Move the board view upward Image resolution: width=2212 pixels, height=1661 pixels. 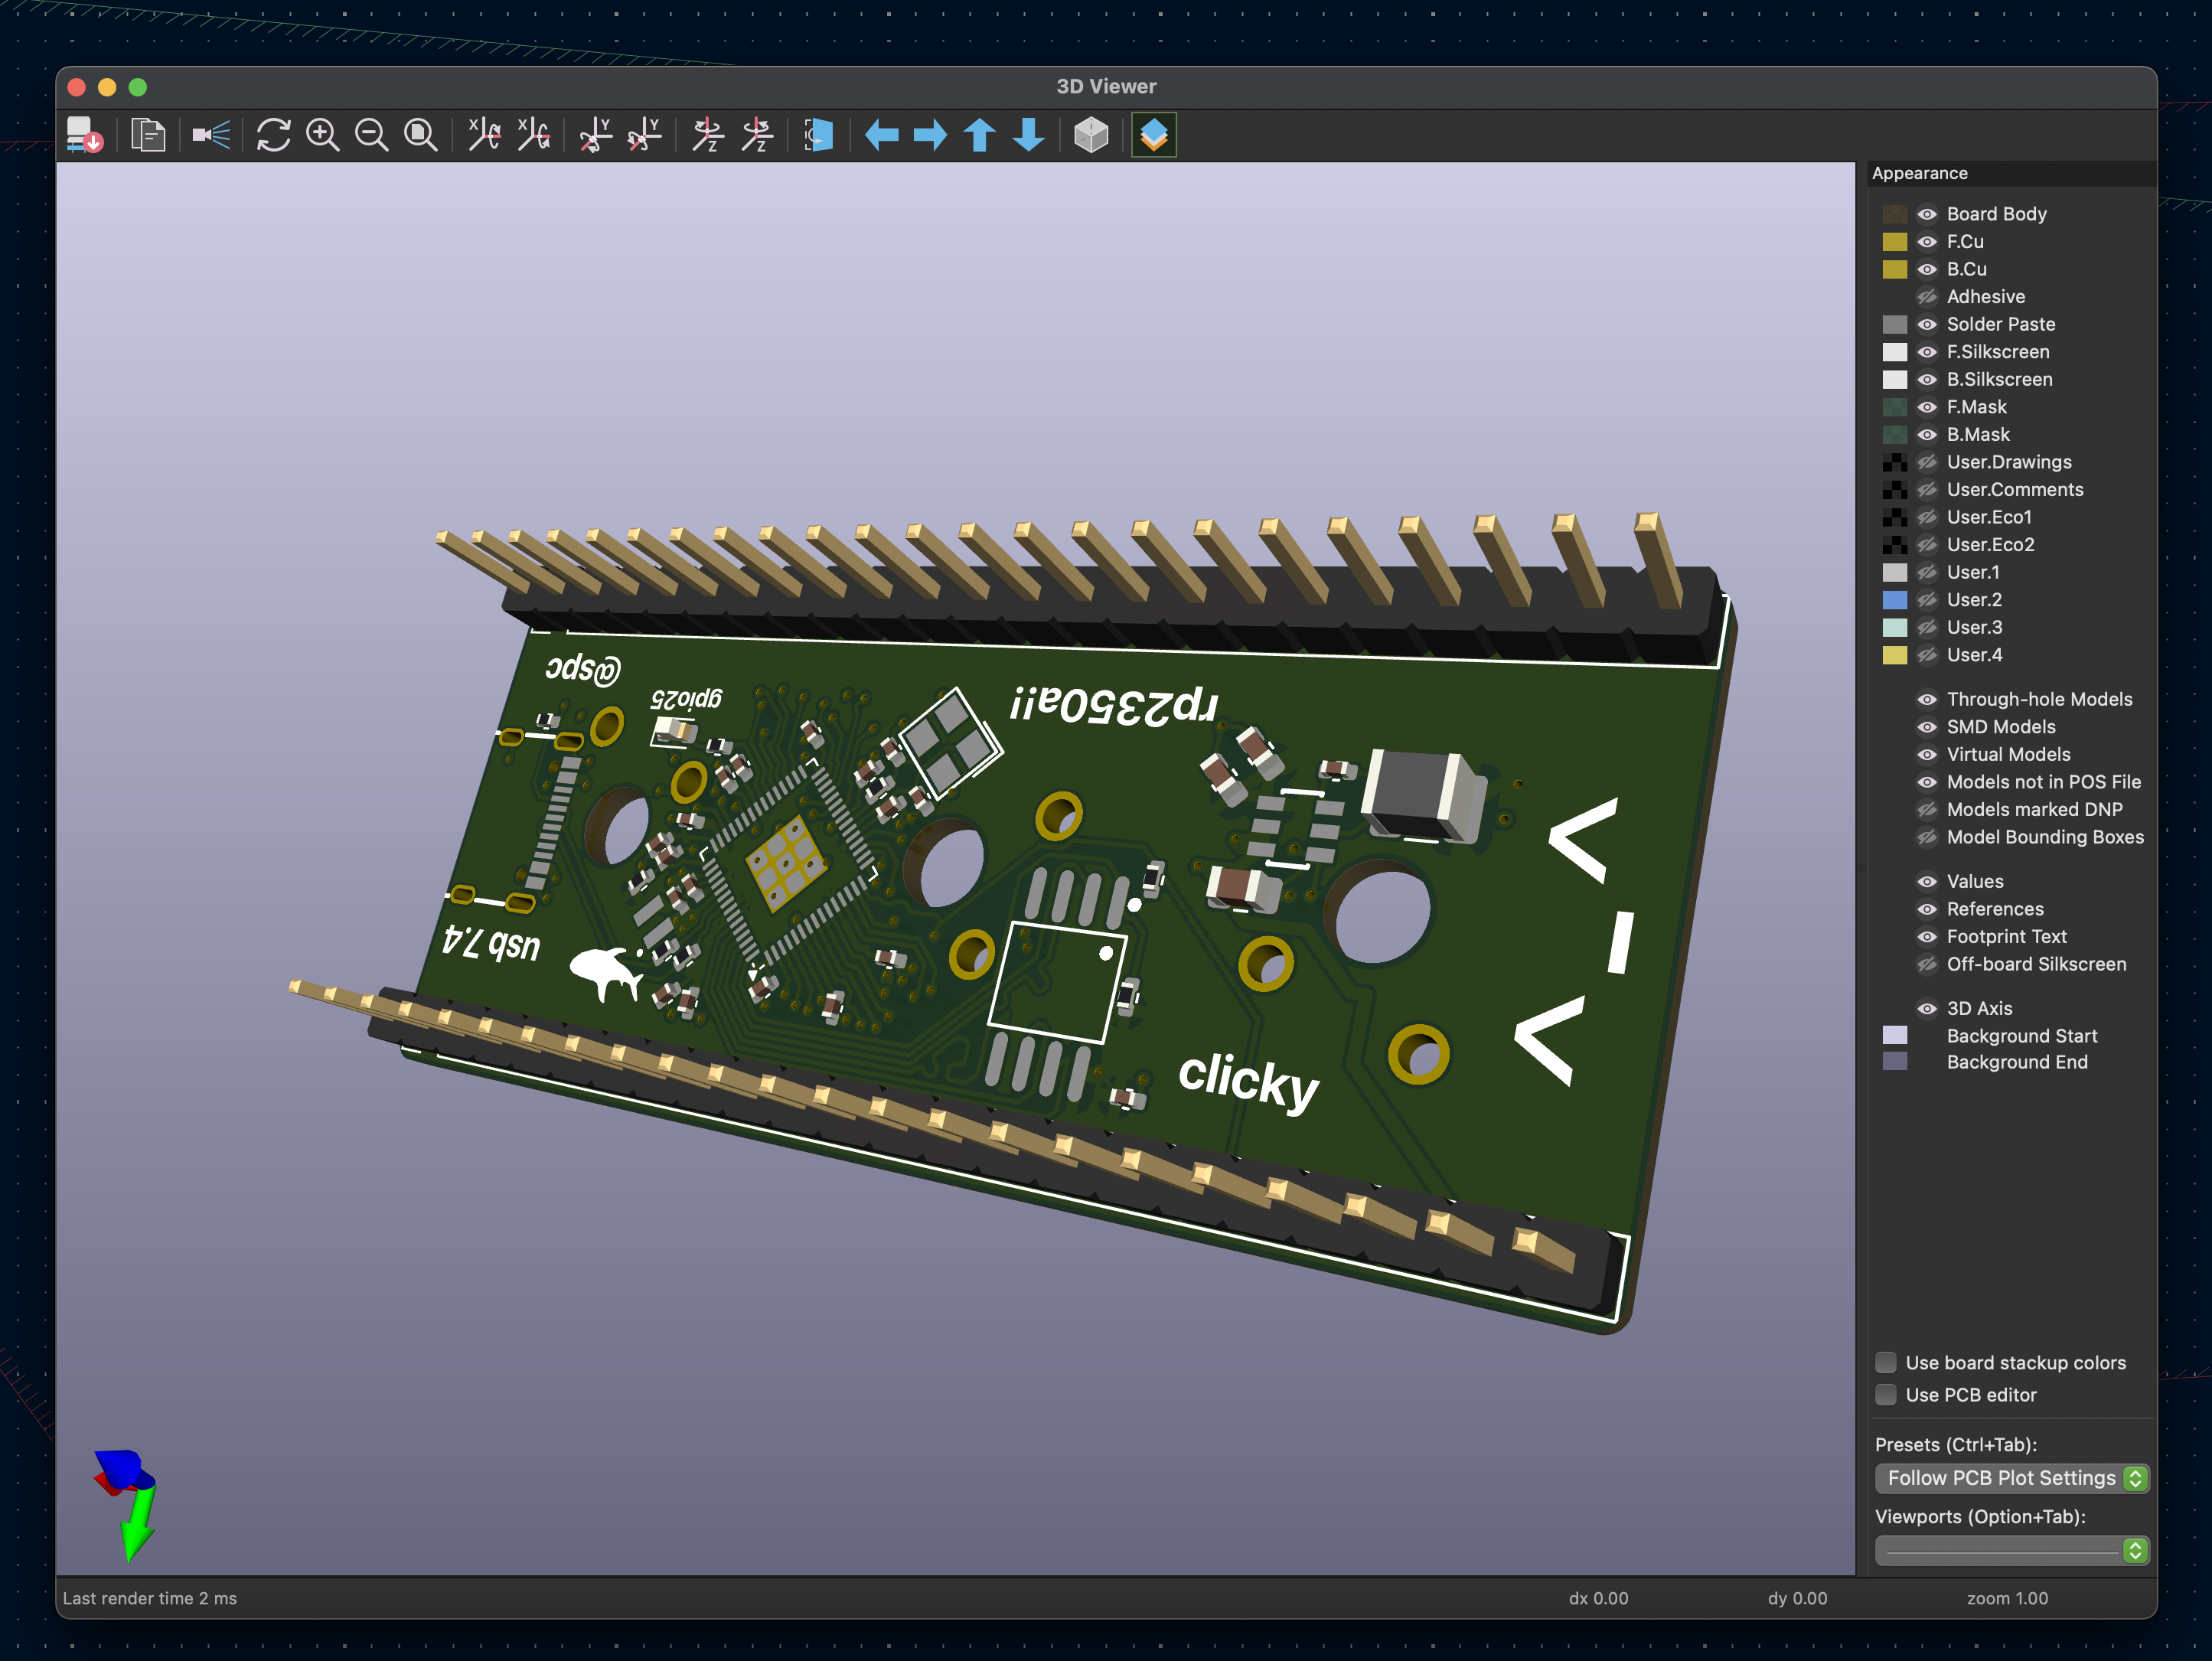pyautogui.click(x=979, y=135)
